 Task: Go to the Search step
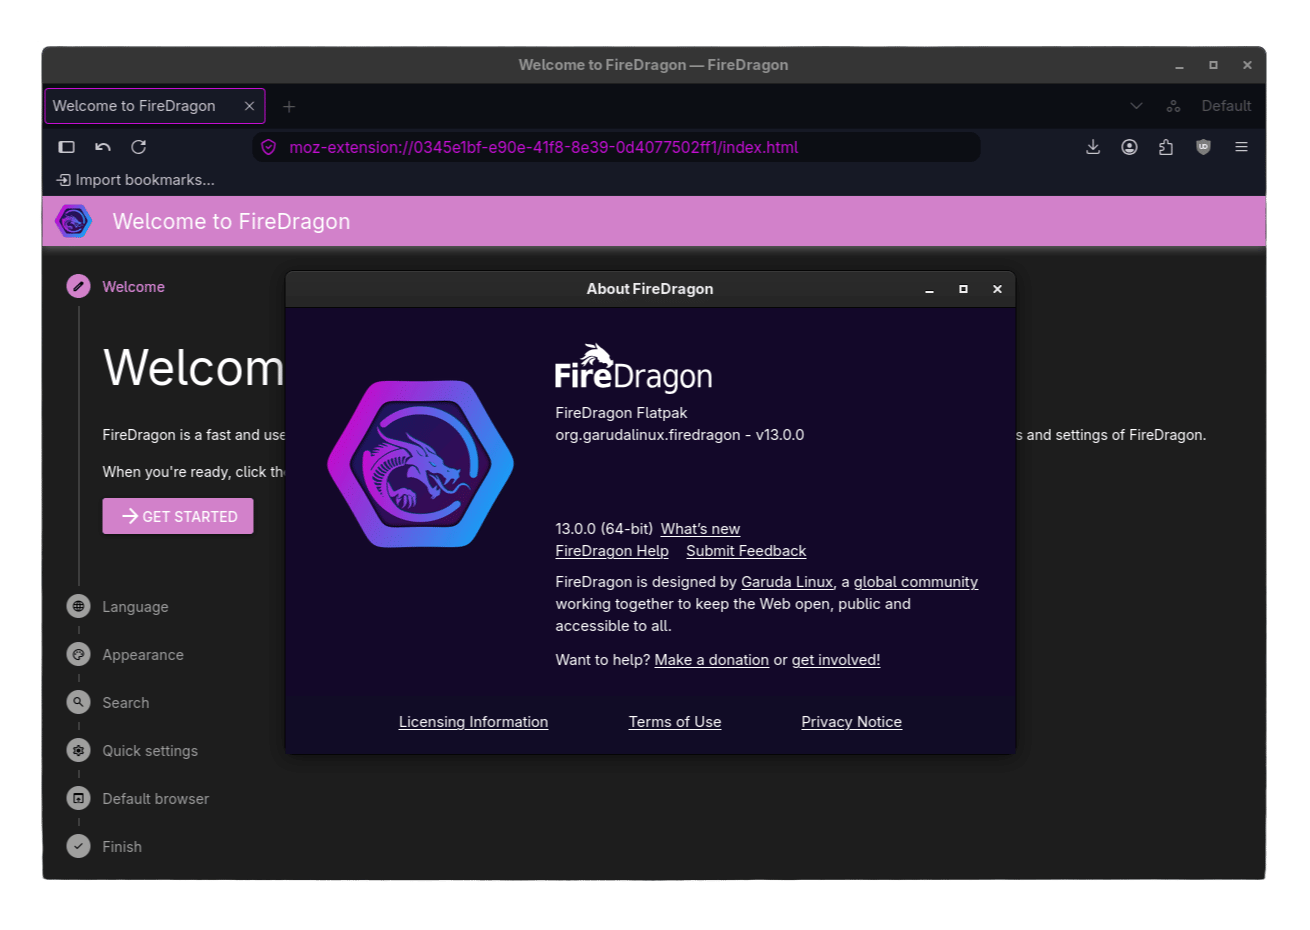click(125, 703)
